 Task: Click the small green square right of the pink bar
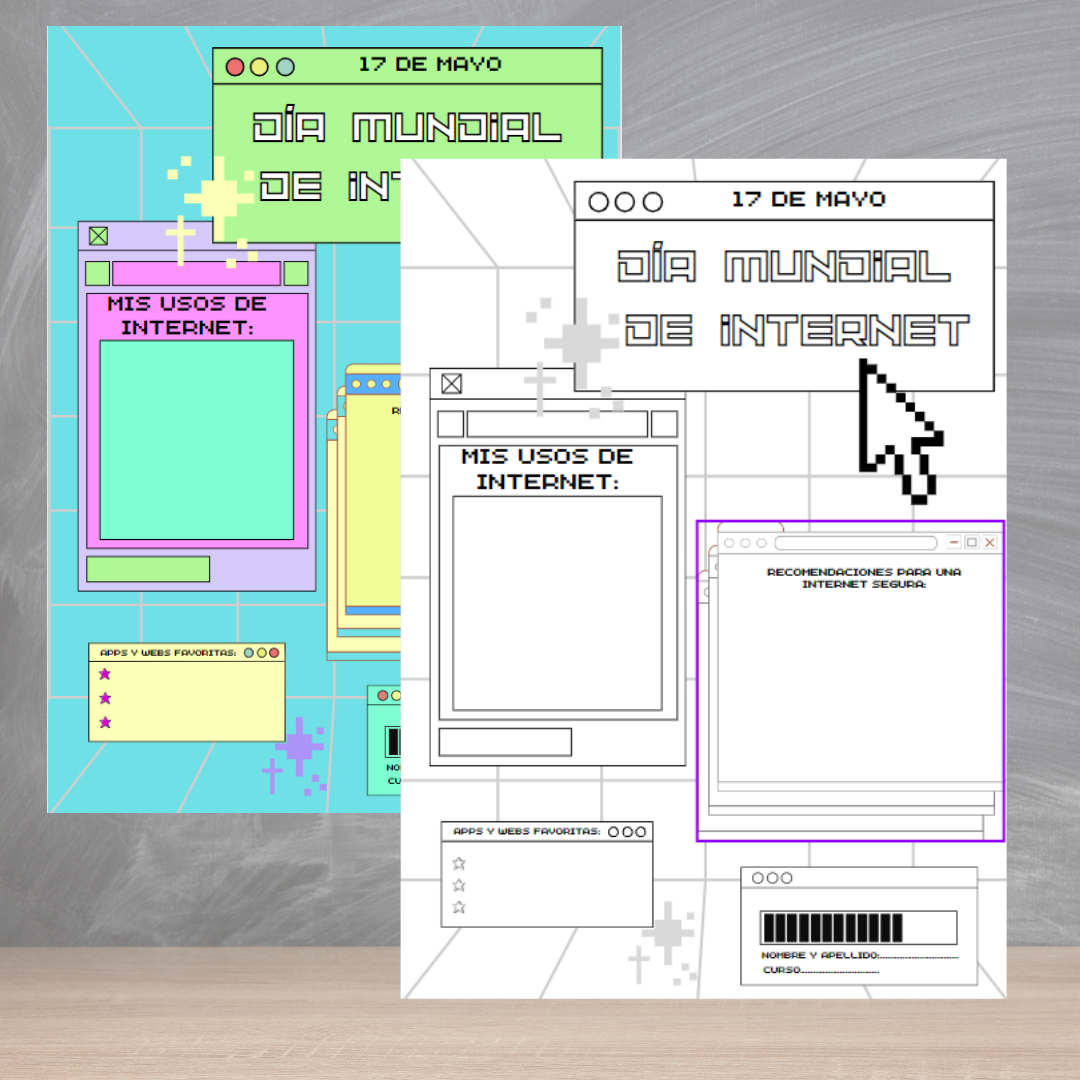tap(296, 274)
